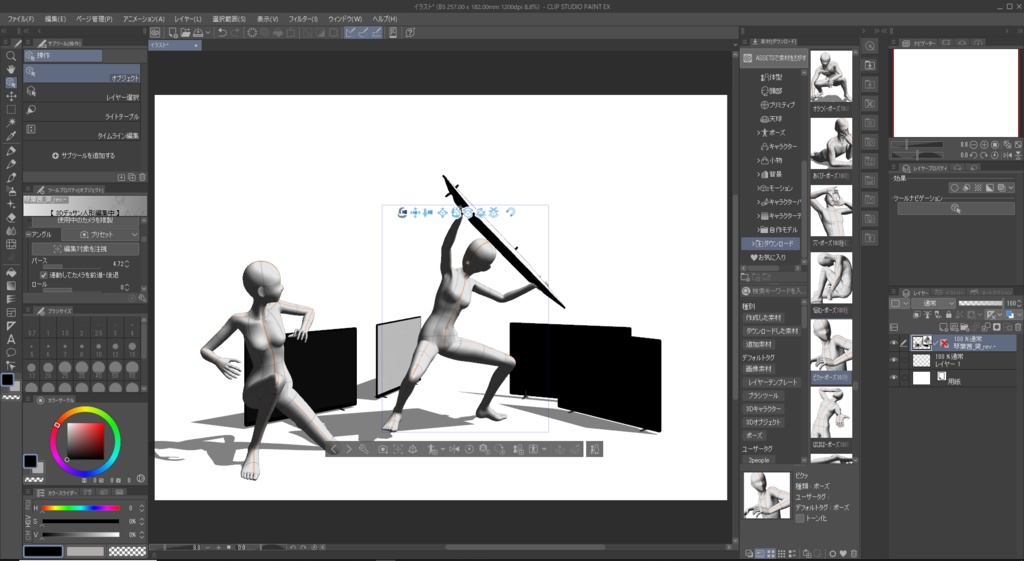This screenshot has height=561, width=1024.
Task: Click Zoom out minus icon in Navigator
Action: [x=973, y=144]
